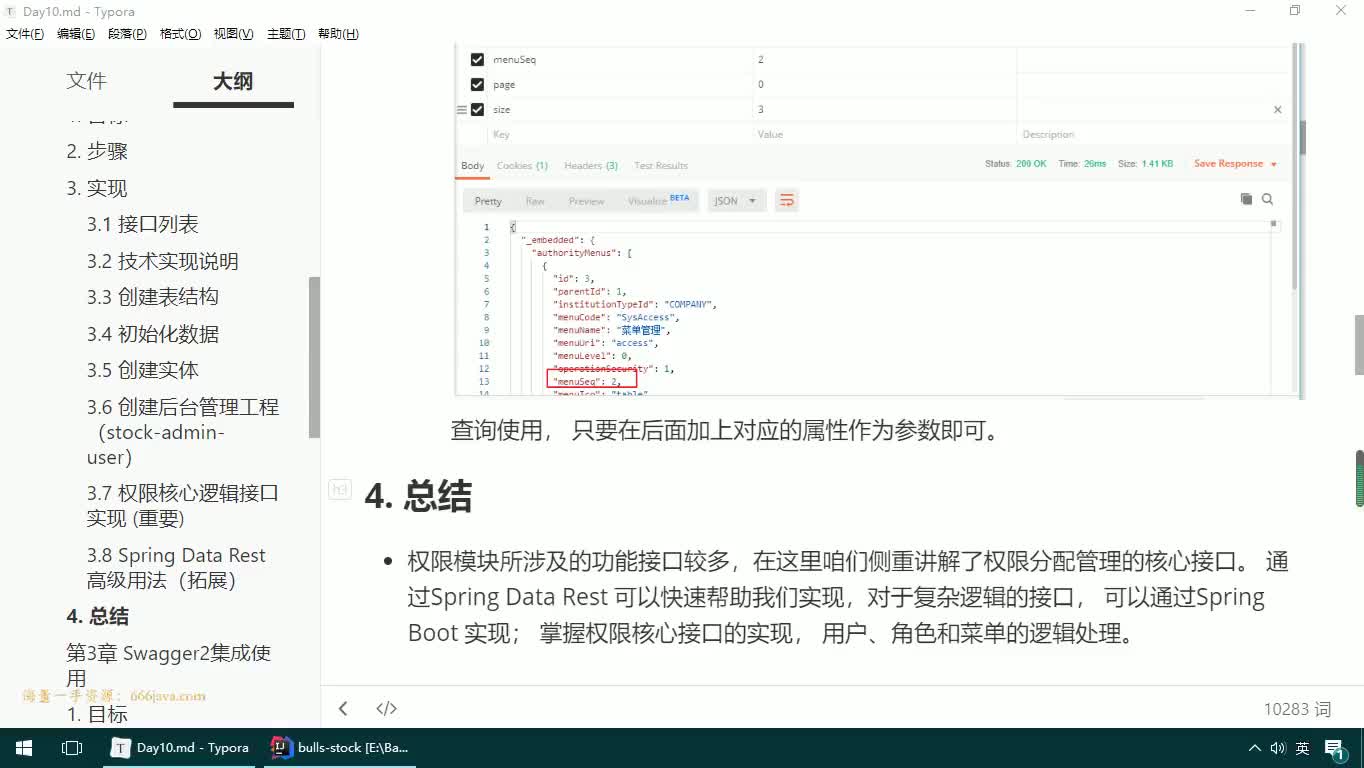Click the Day10.md Typora taskbar button
1364x768 pixels.
click(181, 748)
